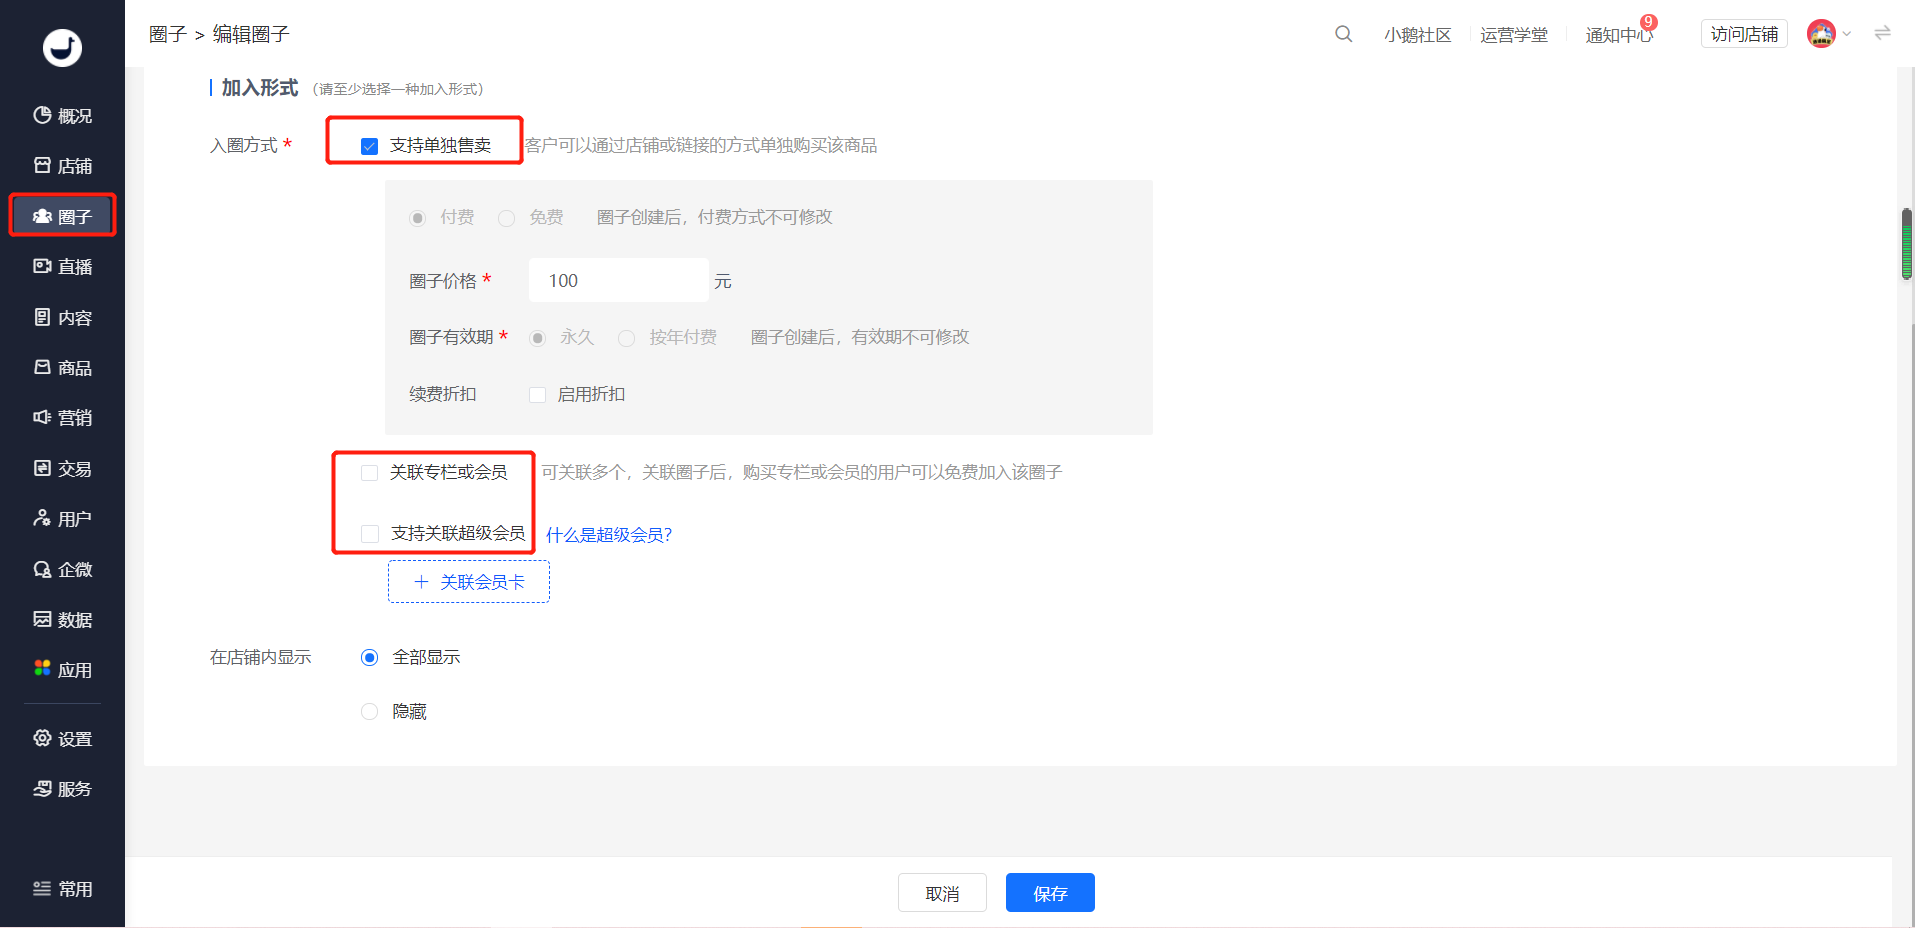
Task: Select 按年付费 validity radio
Action: [626, 338]
